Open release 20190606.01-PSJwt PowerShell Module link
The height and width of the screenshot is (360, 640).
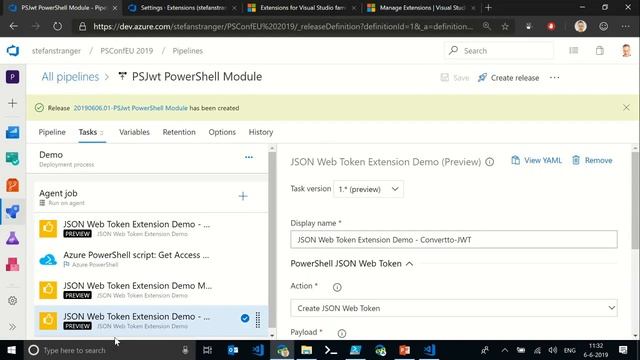click(x=131, y=108)
